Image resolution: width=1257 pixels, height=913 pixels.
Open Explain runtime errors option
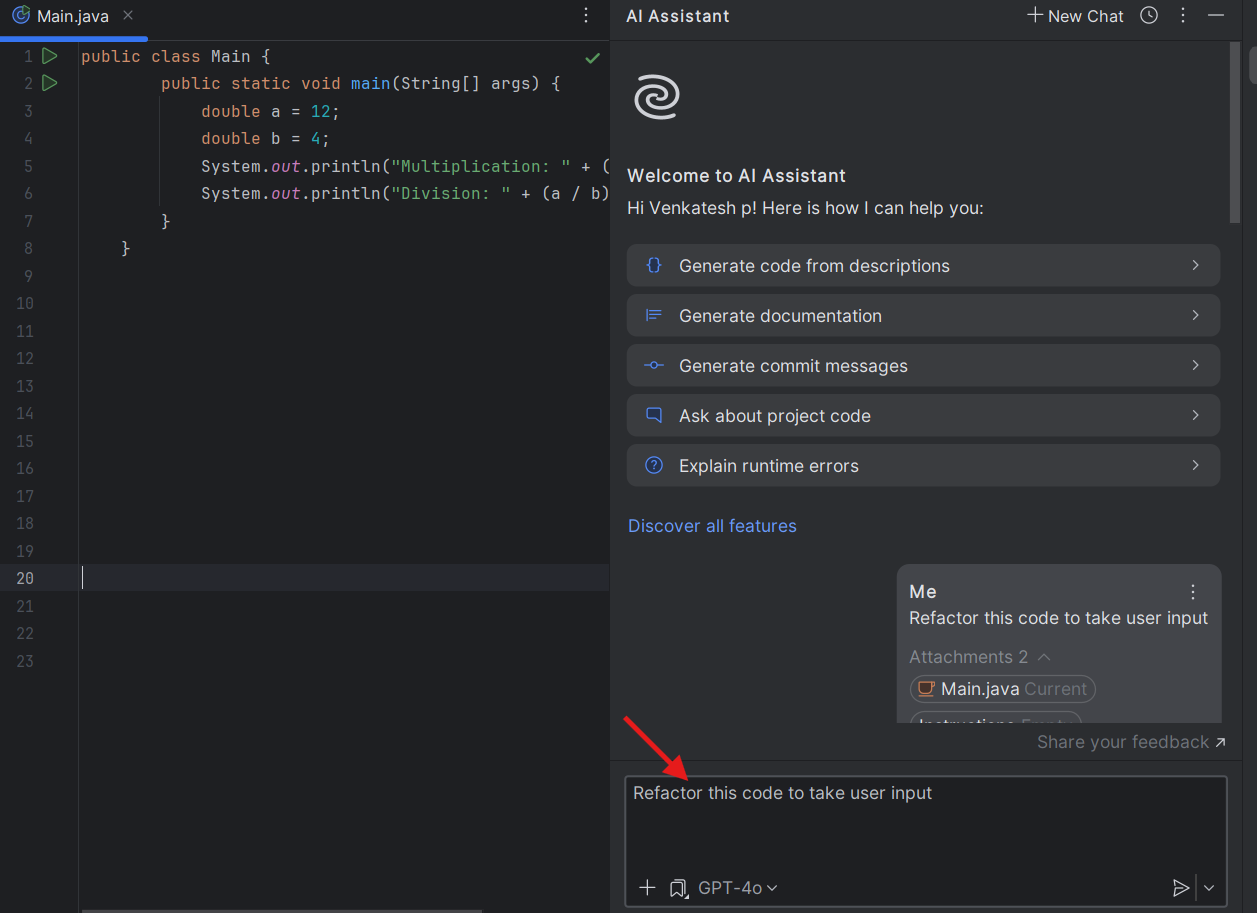[x=923, y=465]
